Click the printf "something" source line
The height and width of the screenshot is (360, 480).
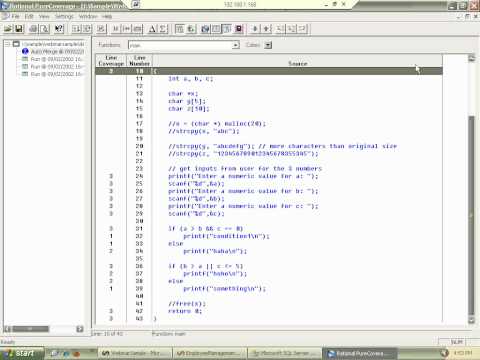tap(224, 289)
